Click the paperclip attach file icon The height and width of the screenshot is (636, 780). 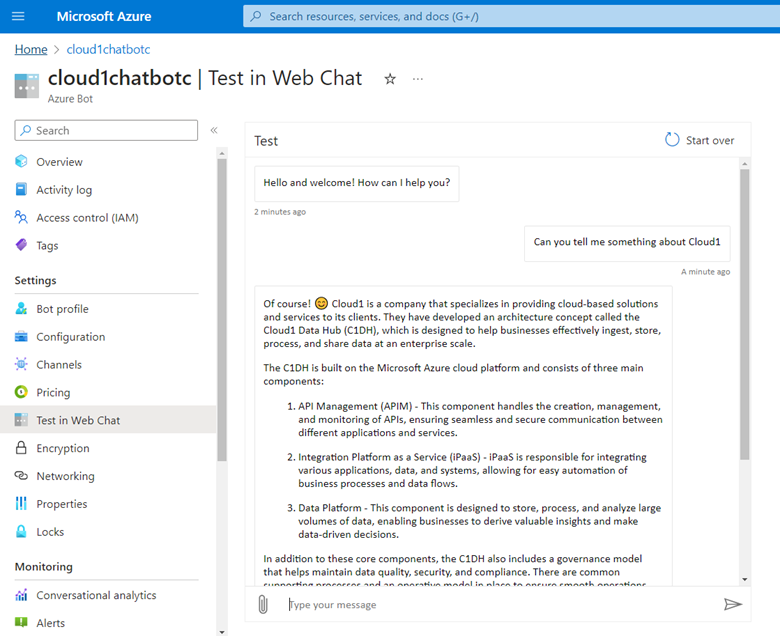(263, 605)
